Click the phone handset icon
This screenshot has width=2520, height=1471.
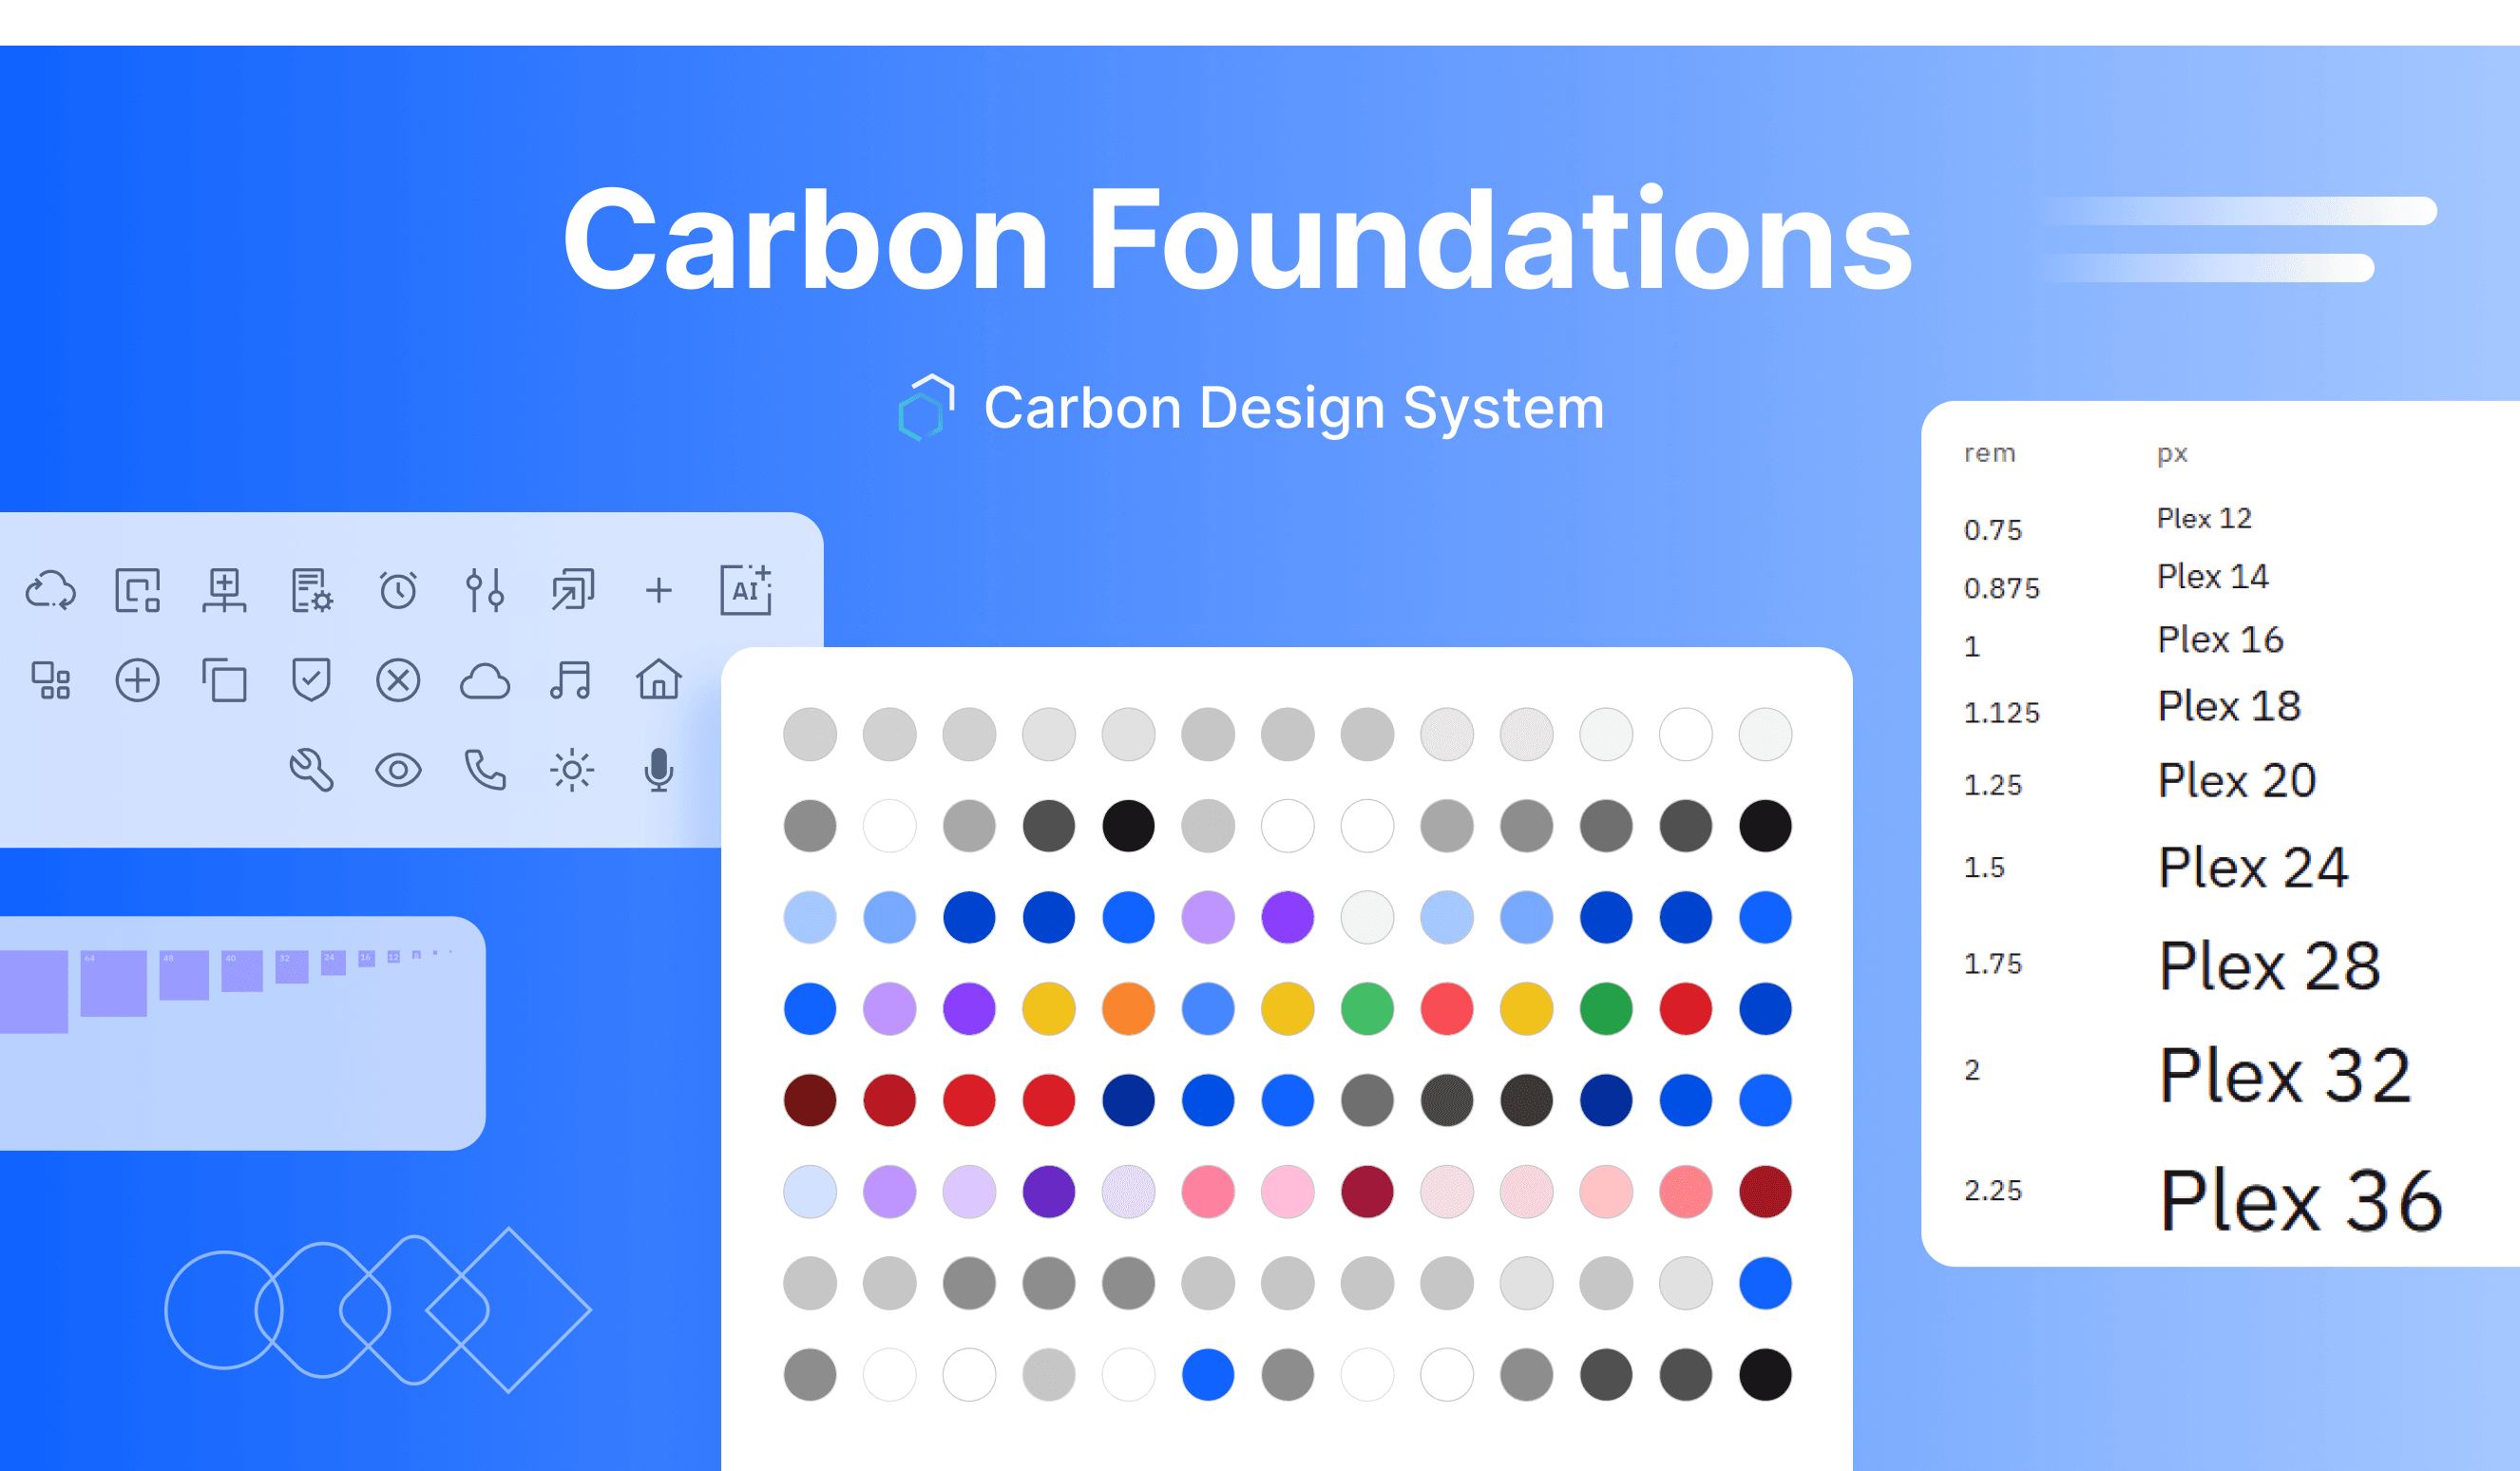coord(485,770)
